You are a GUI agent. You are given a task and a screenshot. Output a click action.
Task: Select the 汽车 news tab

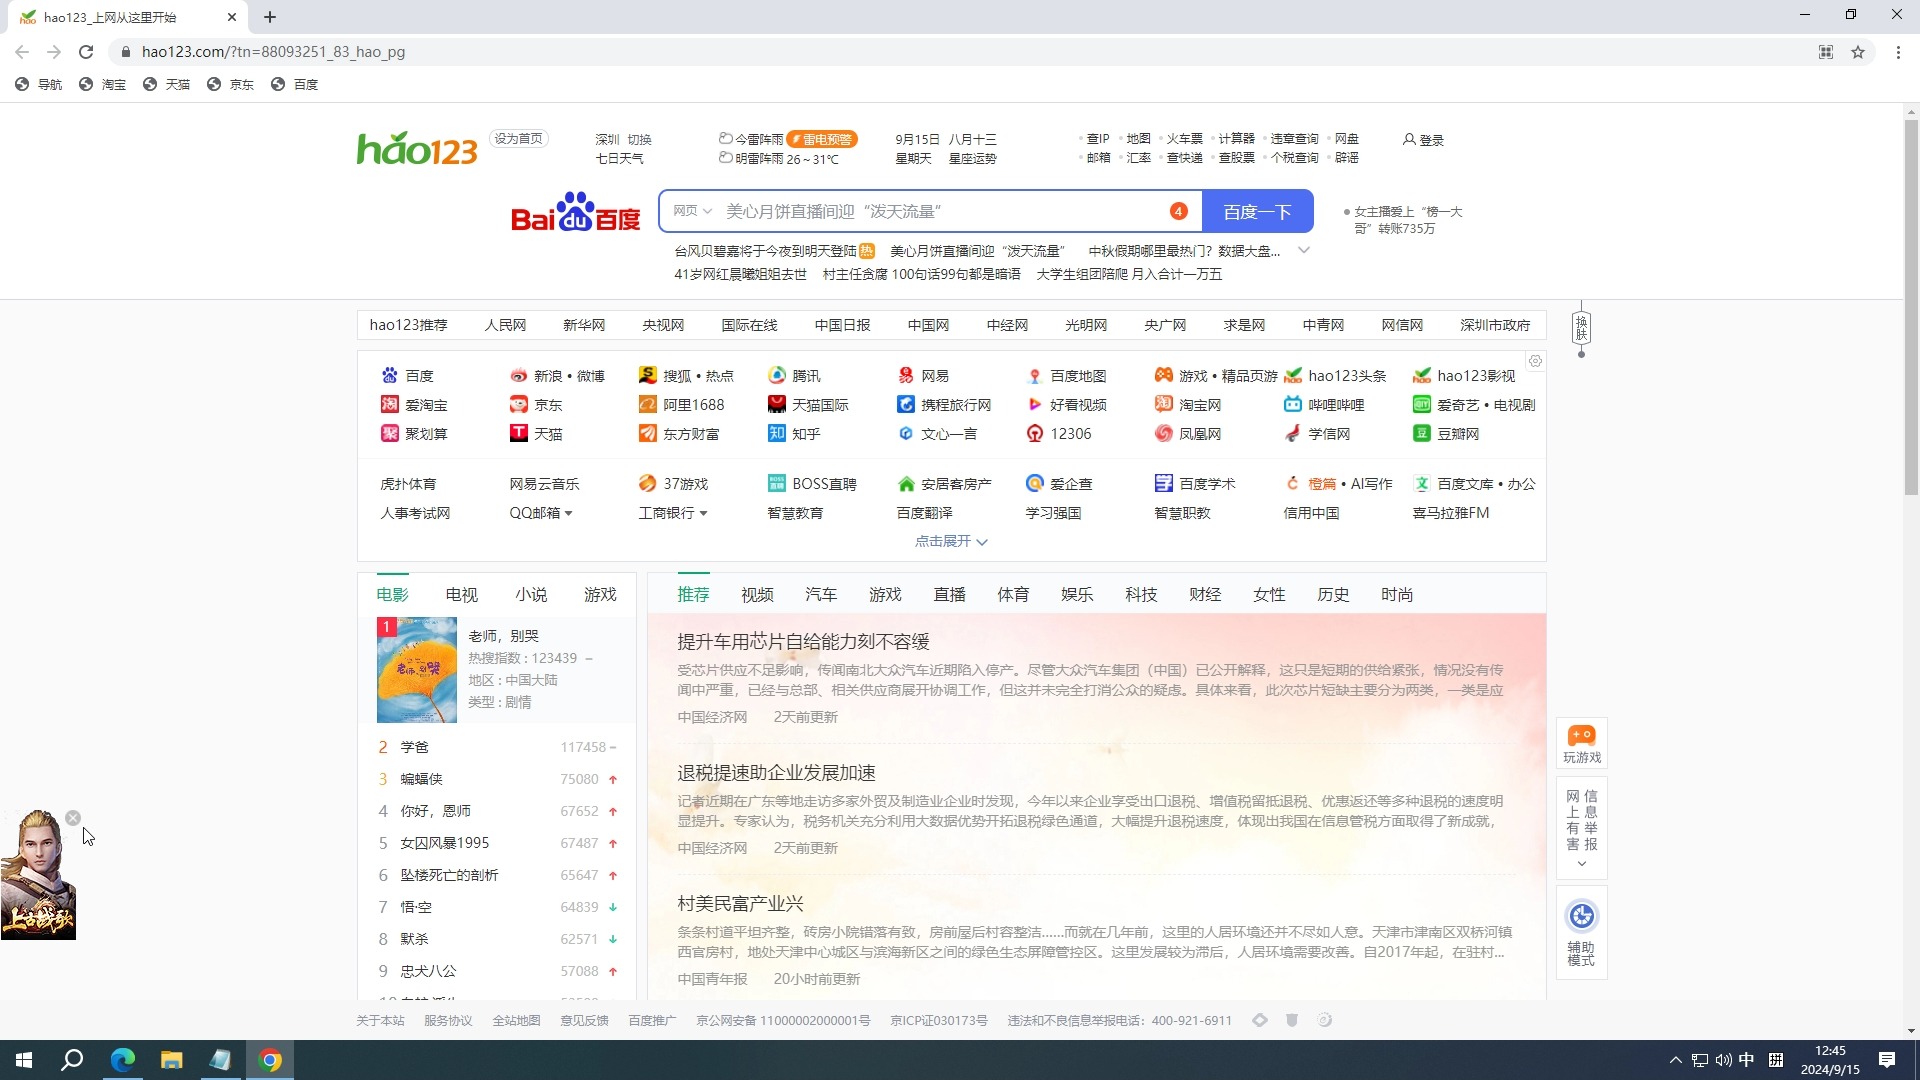tap(821, 595)
